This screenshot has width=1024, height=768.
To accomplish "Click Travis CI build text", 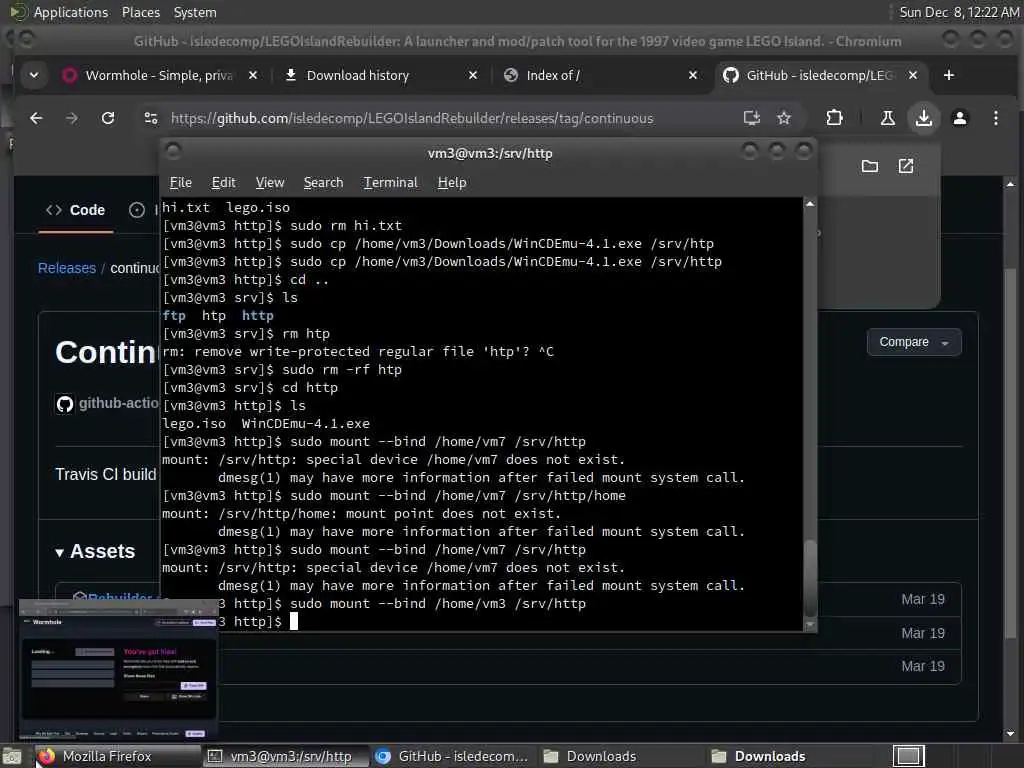I will [106, 474].
